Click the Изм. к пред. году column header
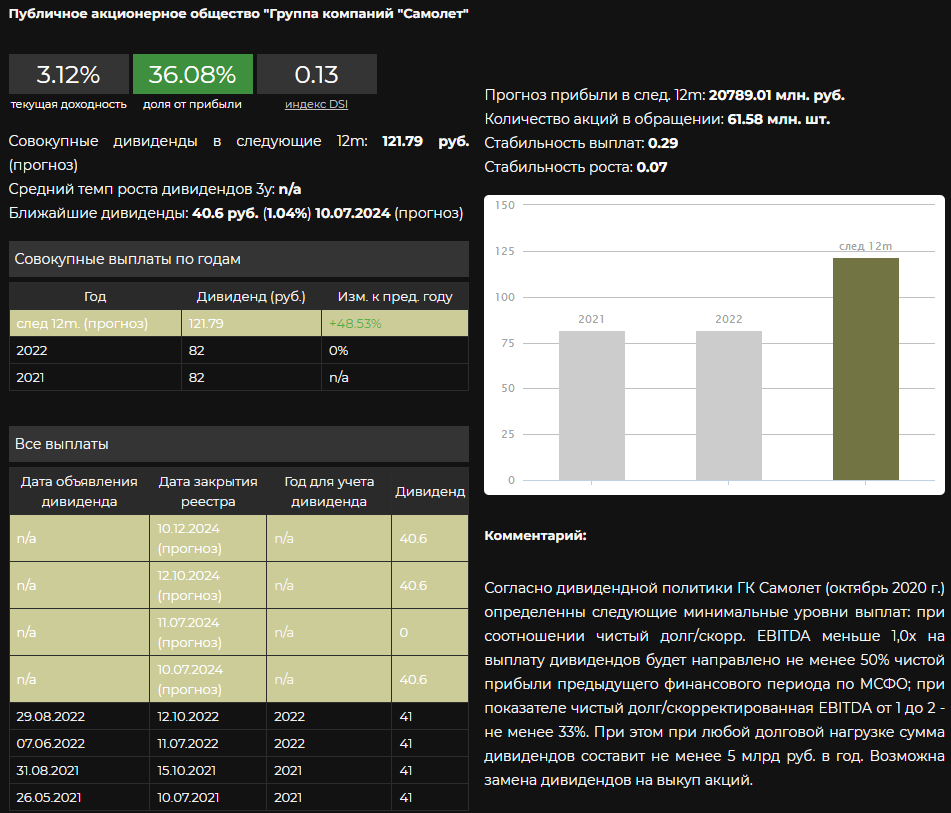The width and height of the screenshot is (951, 813). click(x=394, y=296)
